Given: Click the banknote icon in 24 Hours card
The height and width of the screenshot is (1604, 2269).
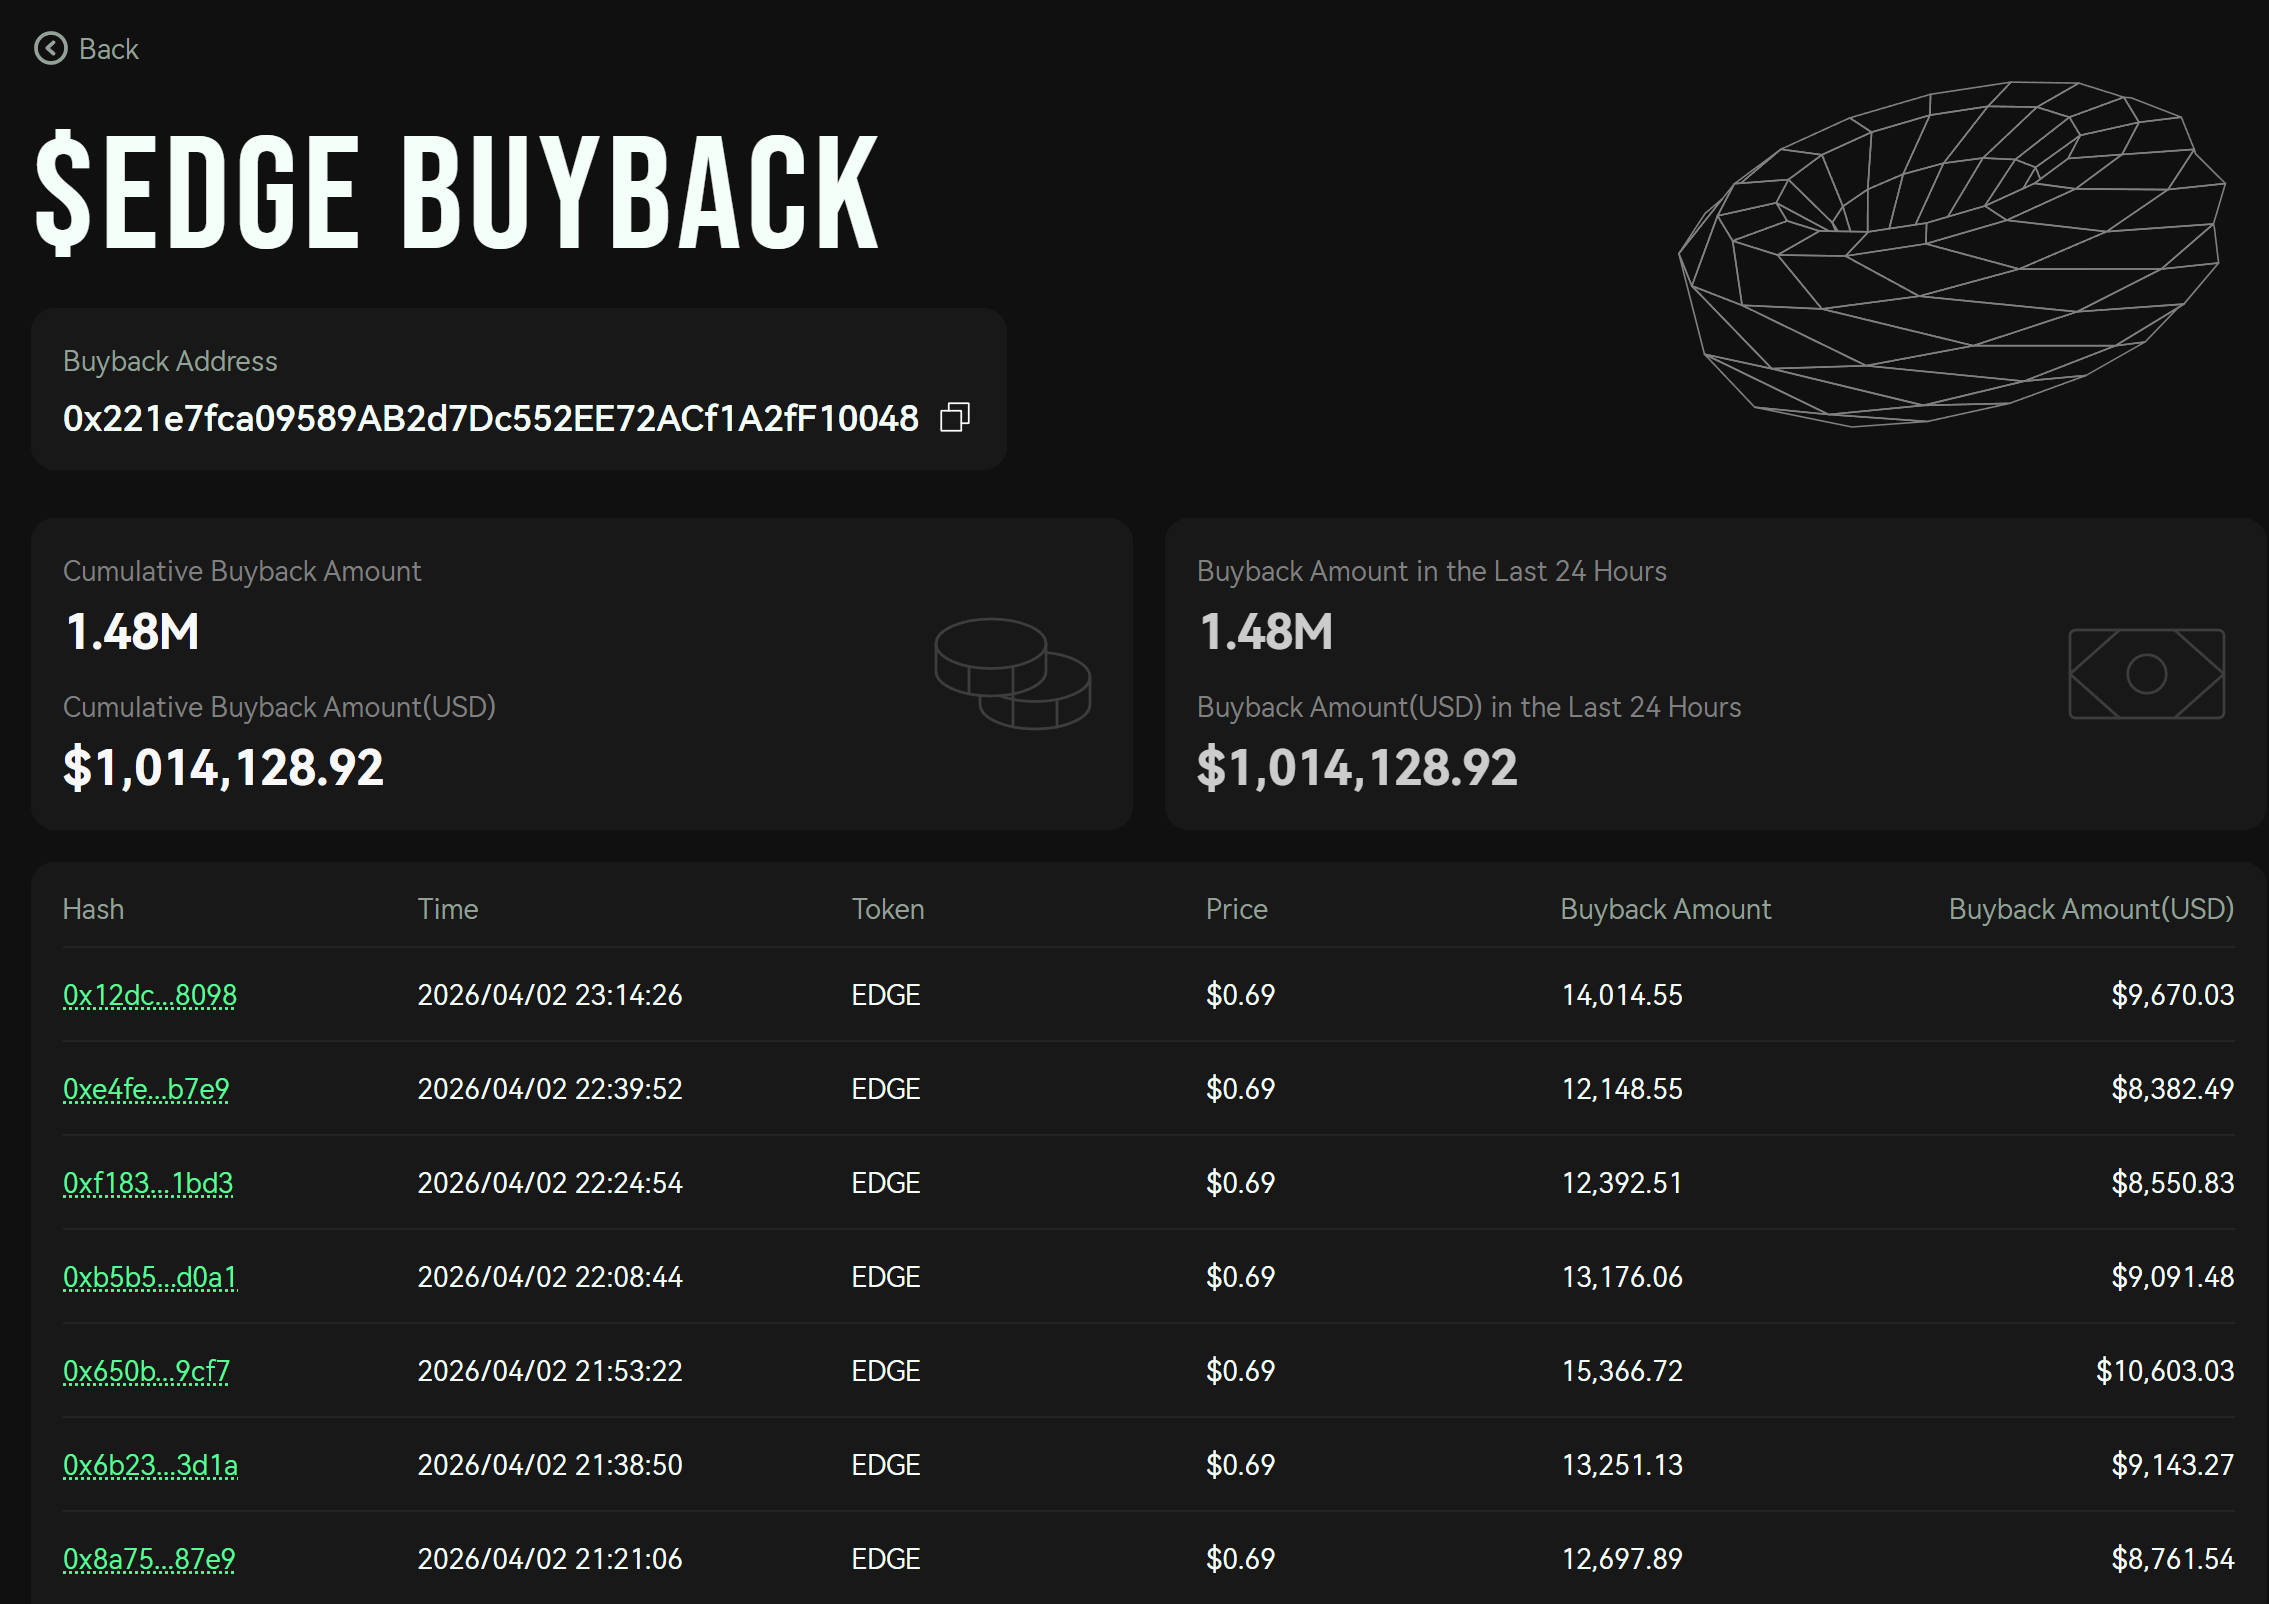Looking at the screenshot, I should click(2146, 673).
